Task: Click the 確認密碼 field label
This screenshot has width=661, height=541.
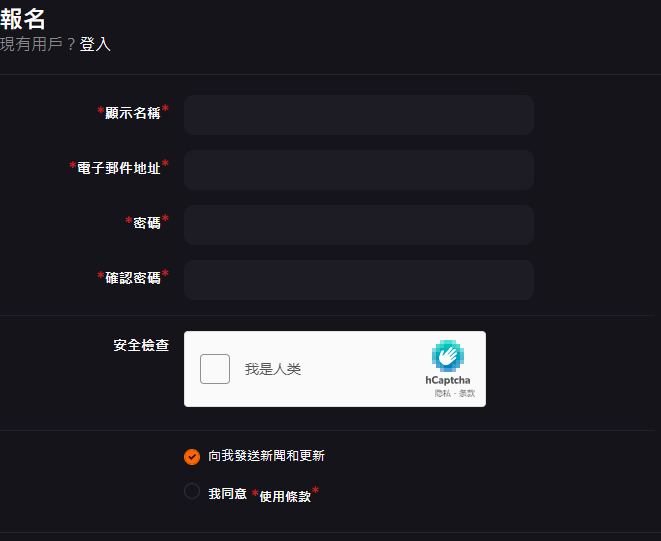Action: [x=132, y=278]
